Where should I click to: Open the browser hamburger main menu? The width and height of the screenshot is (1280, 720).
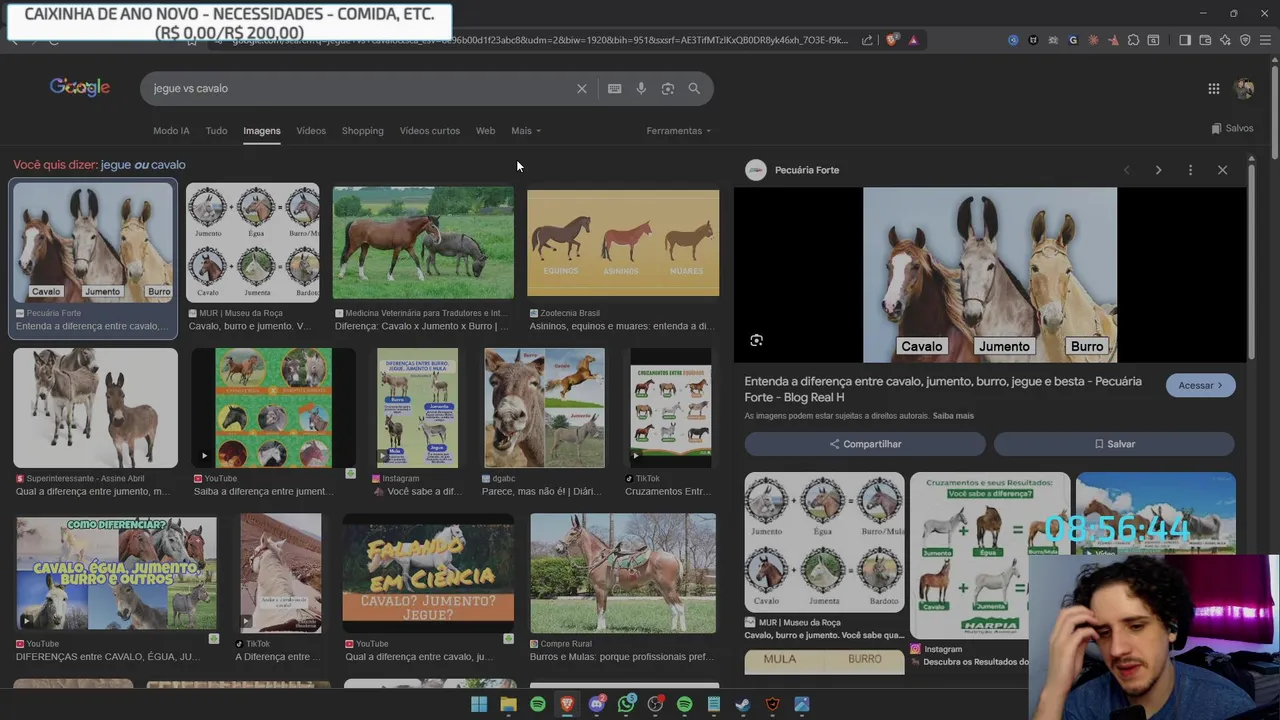click(x=1265, y=40)
